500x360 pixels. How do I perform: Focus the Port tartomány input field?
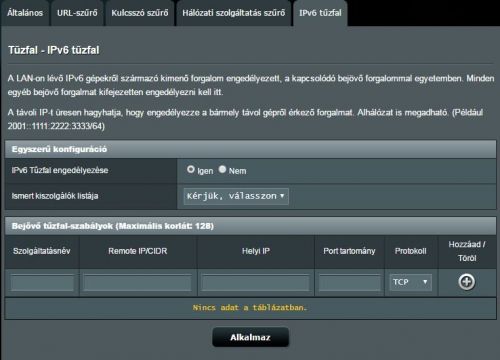point(349,283)
